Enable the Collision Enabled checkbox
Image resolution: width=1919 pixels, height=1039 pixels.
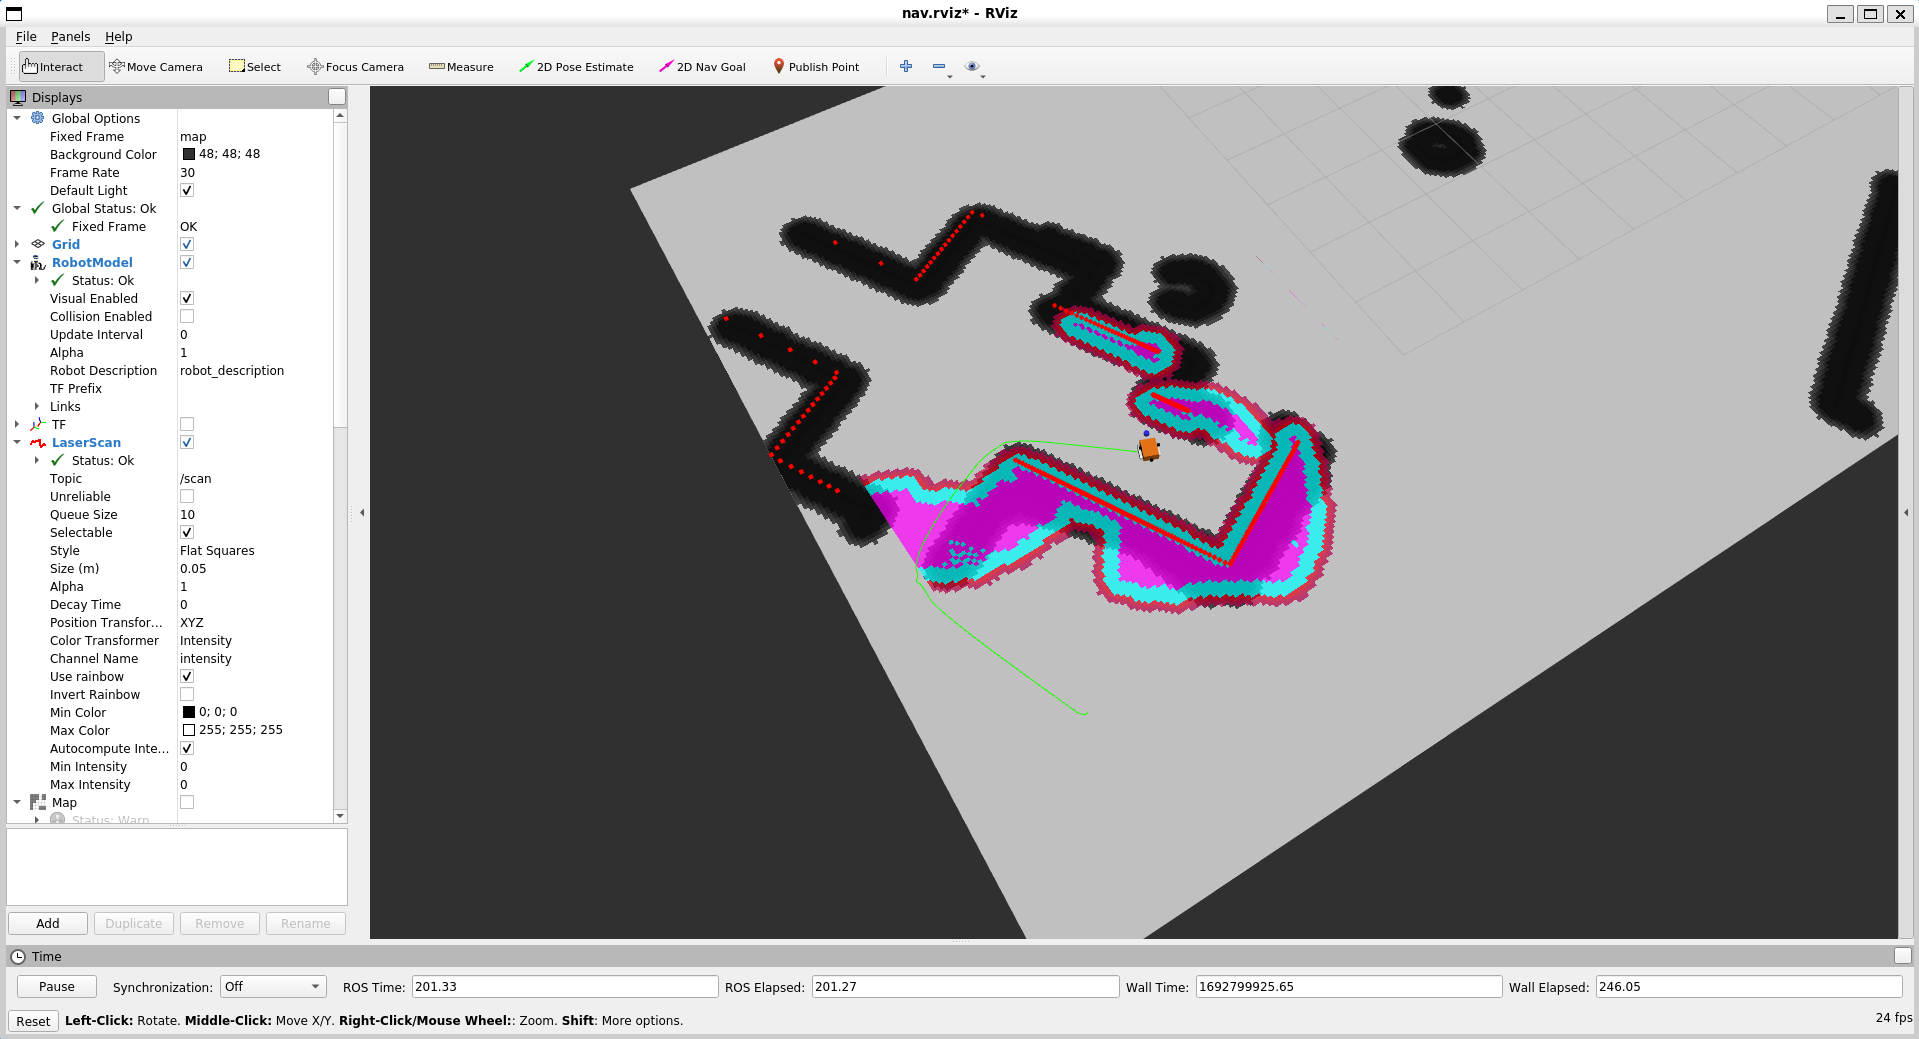click(x=187, y=316)
